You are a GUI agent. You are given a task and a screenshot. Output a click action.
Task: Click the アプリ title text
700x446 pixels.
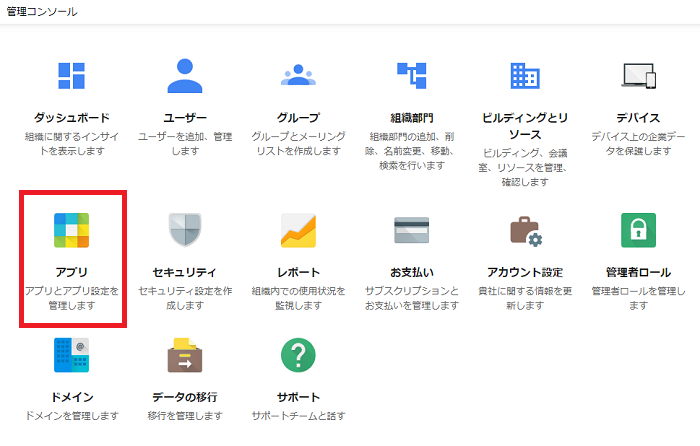click(71, 272)
